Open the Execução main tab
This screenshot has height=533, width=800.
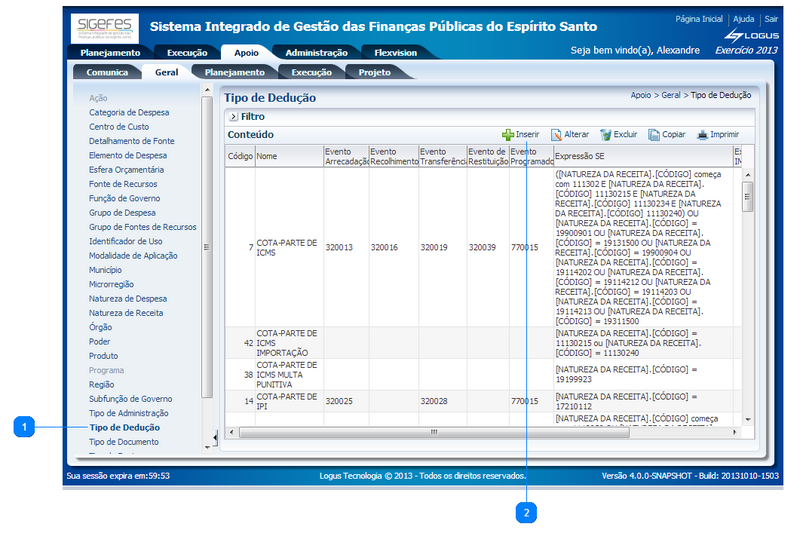click(186, 52)
